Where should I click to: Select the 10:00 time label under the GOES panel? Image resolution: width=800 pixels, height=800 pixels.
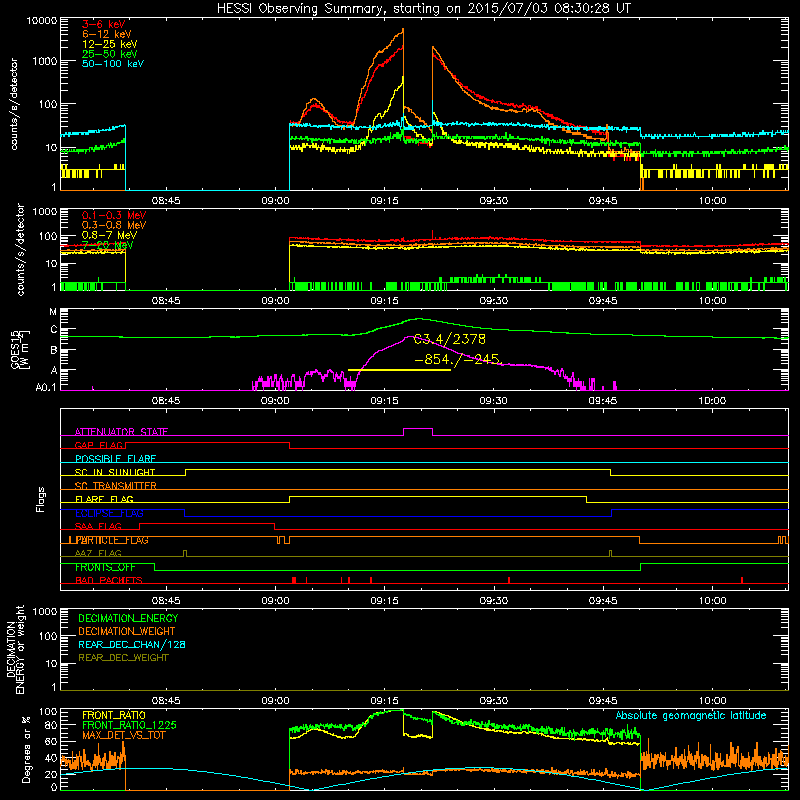712,401
